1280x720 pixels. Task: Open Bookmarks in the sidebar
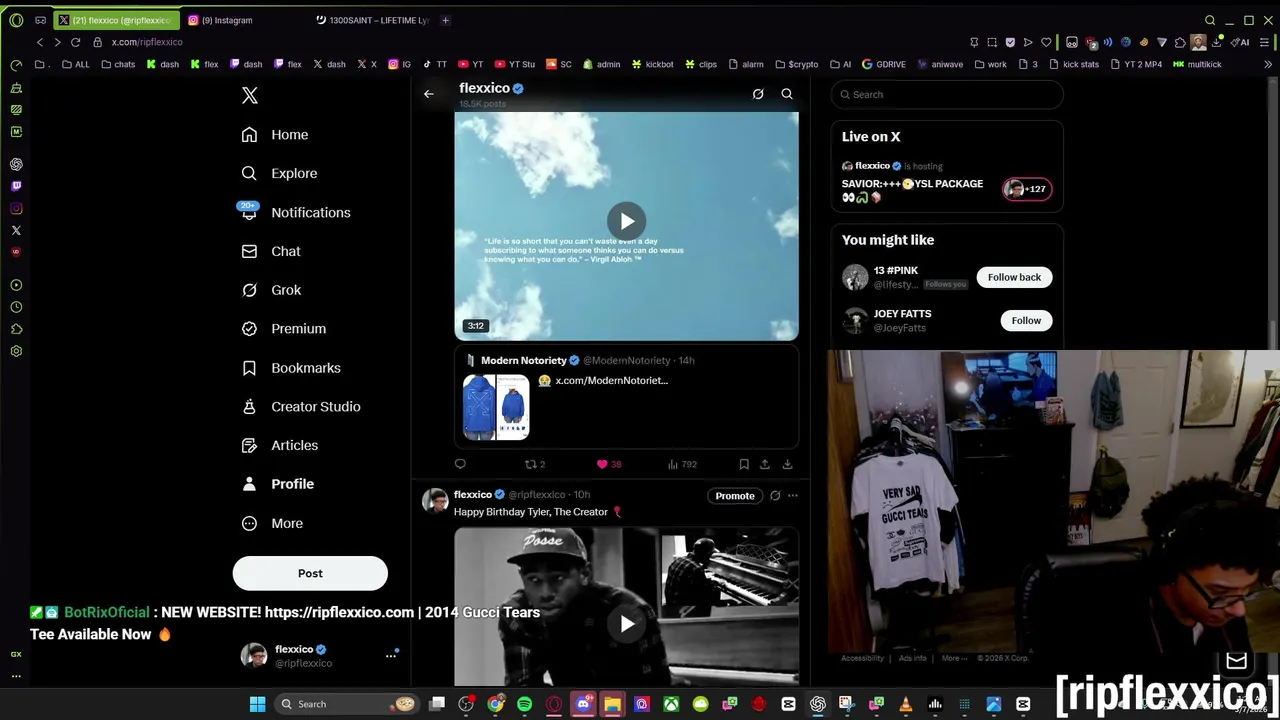[291, 368]
